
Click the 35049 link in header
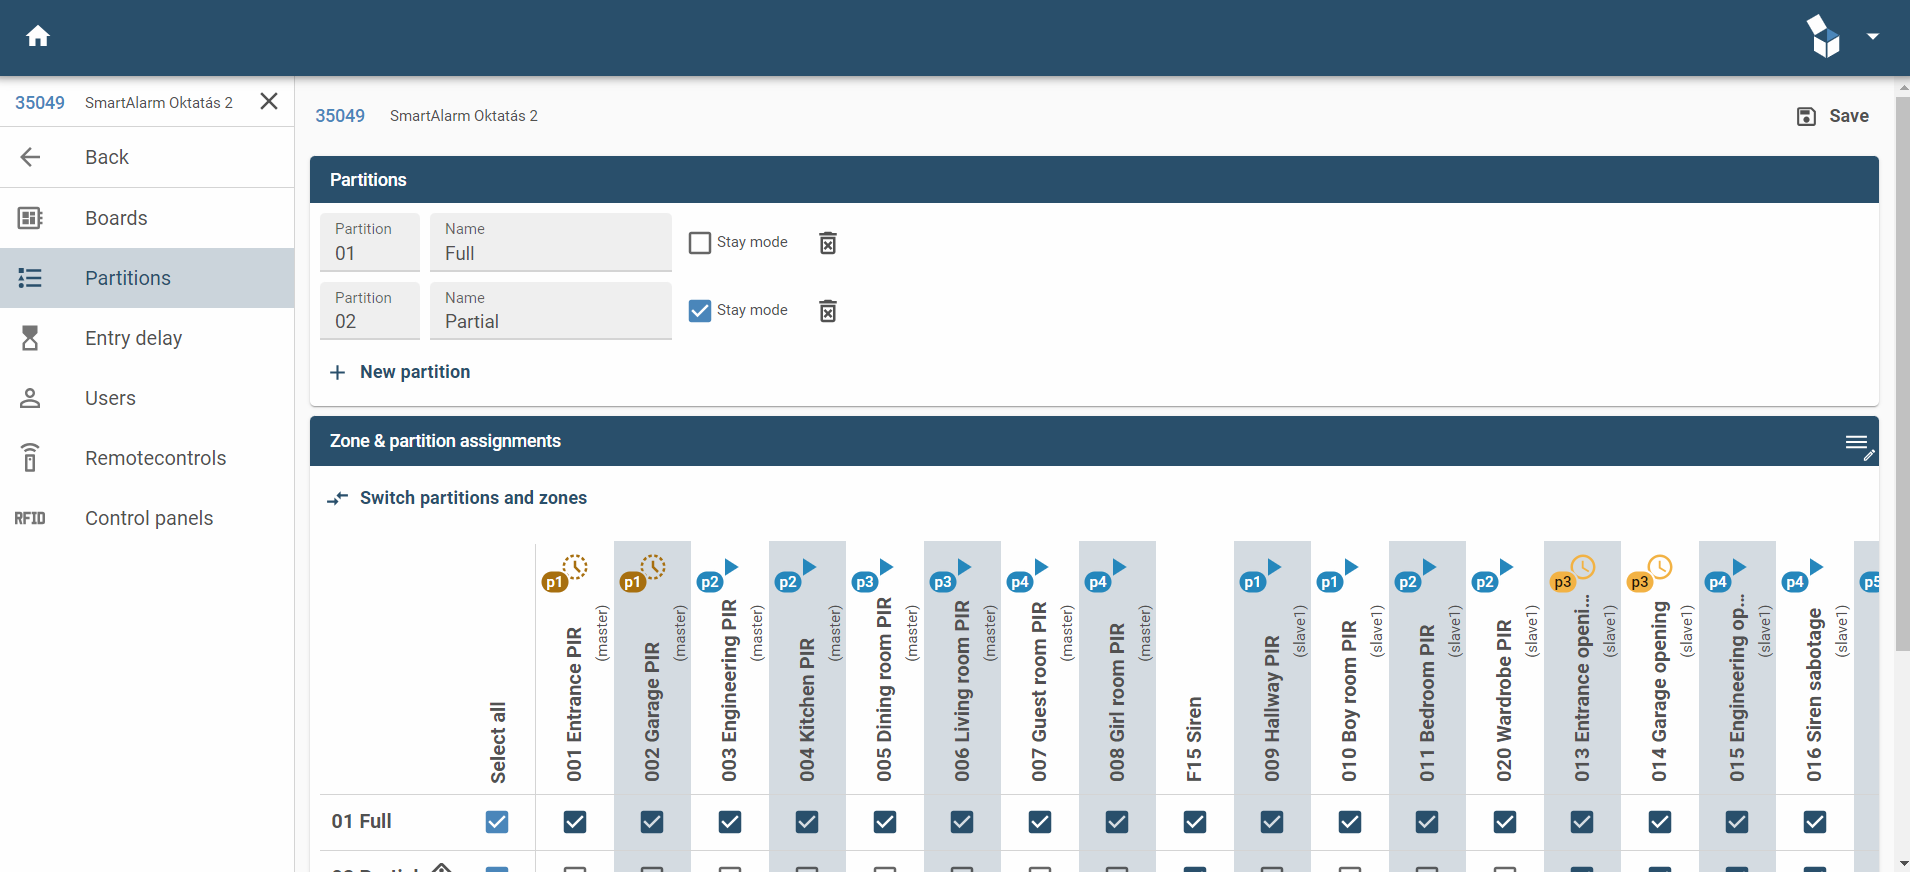click(340, 116)
